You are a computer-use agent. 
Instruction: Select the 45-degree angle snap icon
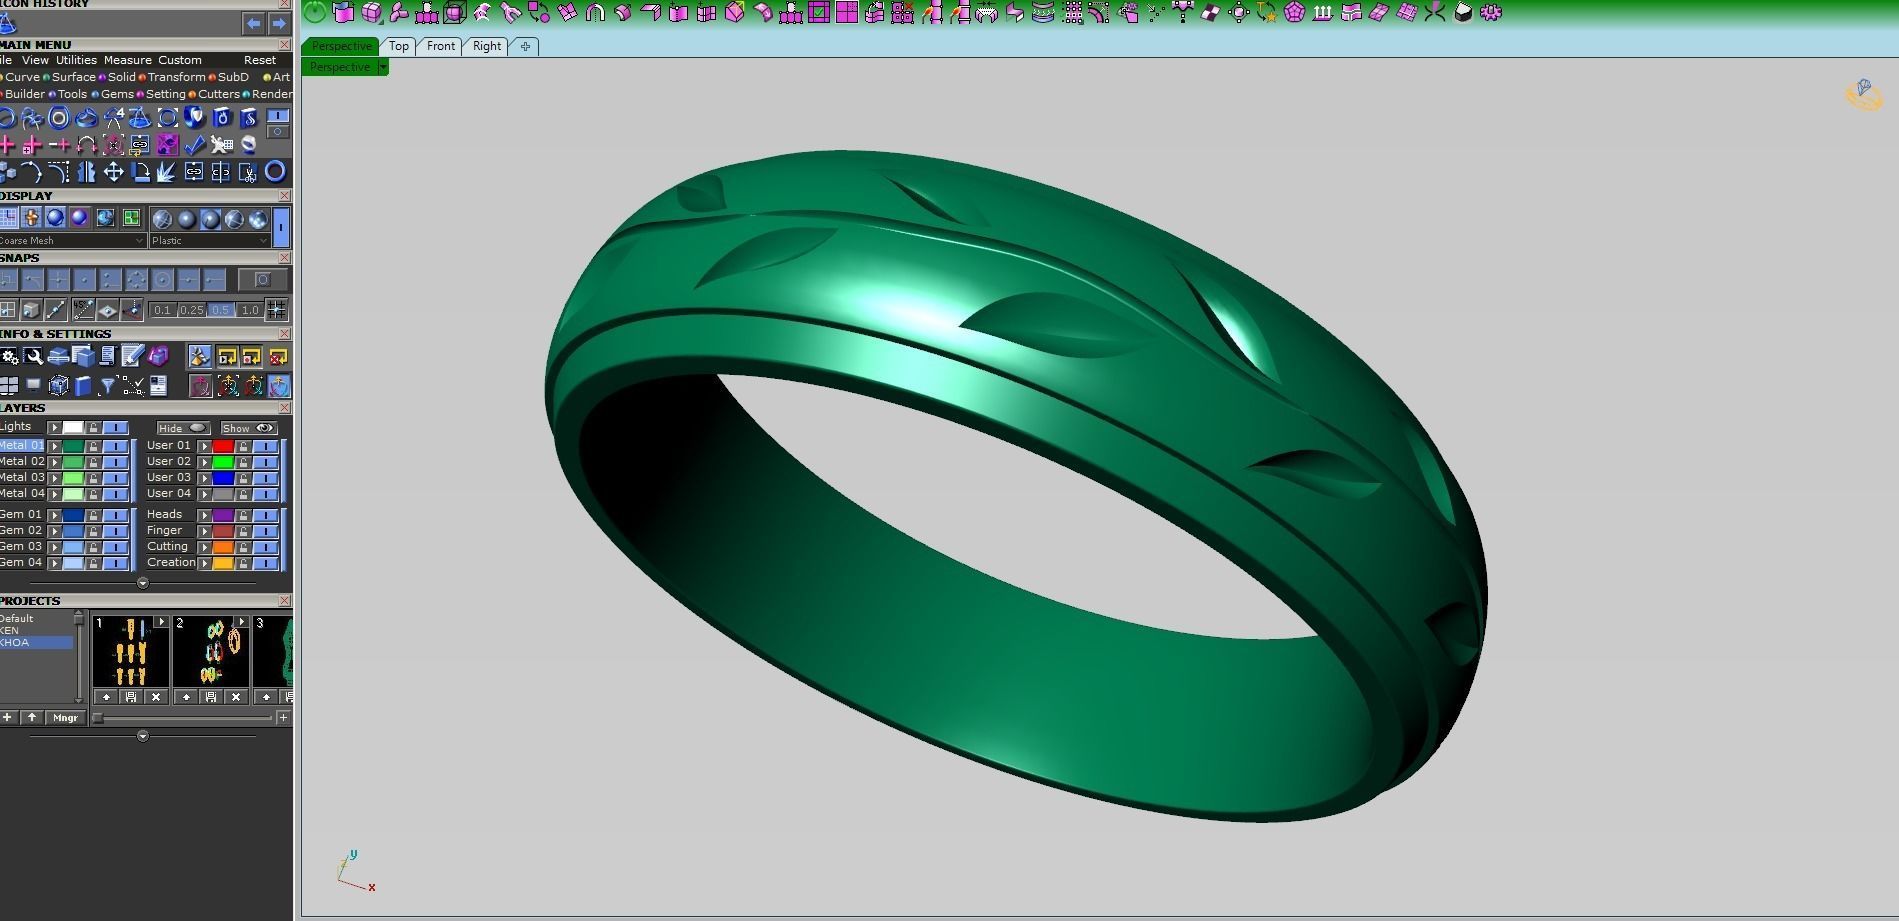coord(84,310)
